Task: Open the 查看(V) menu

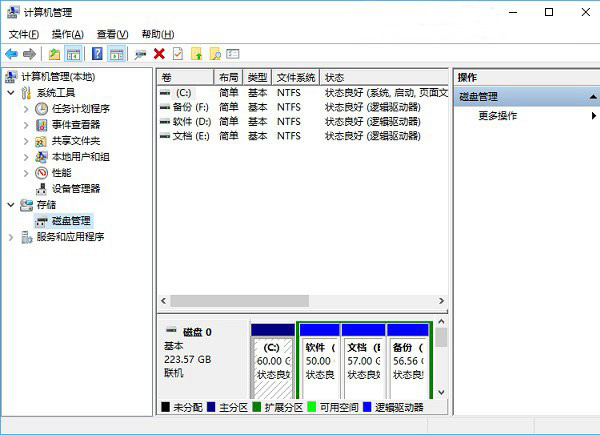Action: click(112, 34)
